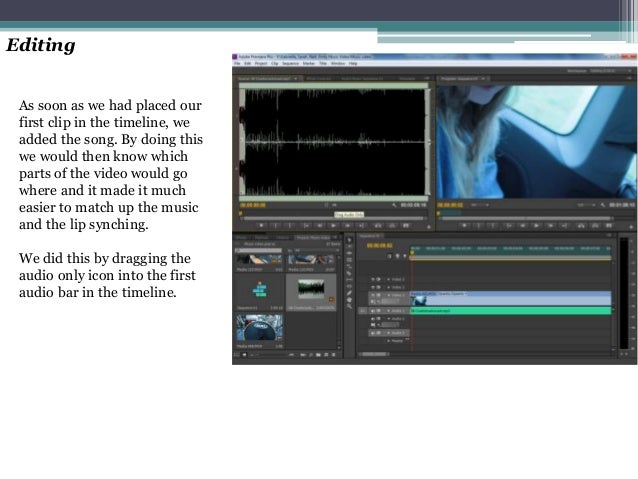Image resolution: width=638 pixels, height=479 pixels.
Task: Go to In point in Program monitor
Action: click(509, 225)
